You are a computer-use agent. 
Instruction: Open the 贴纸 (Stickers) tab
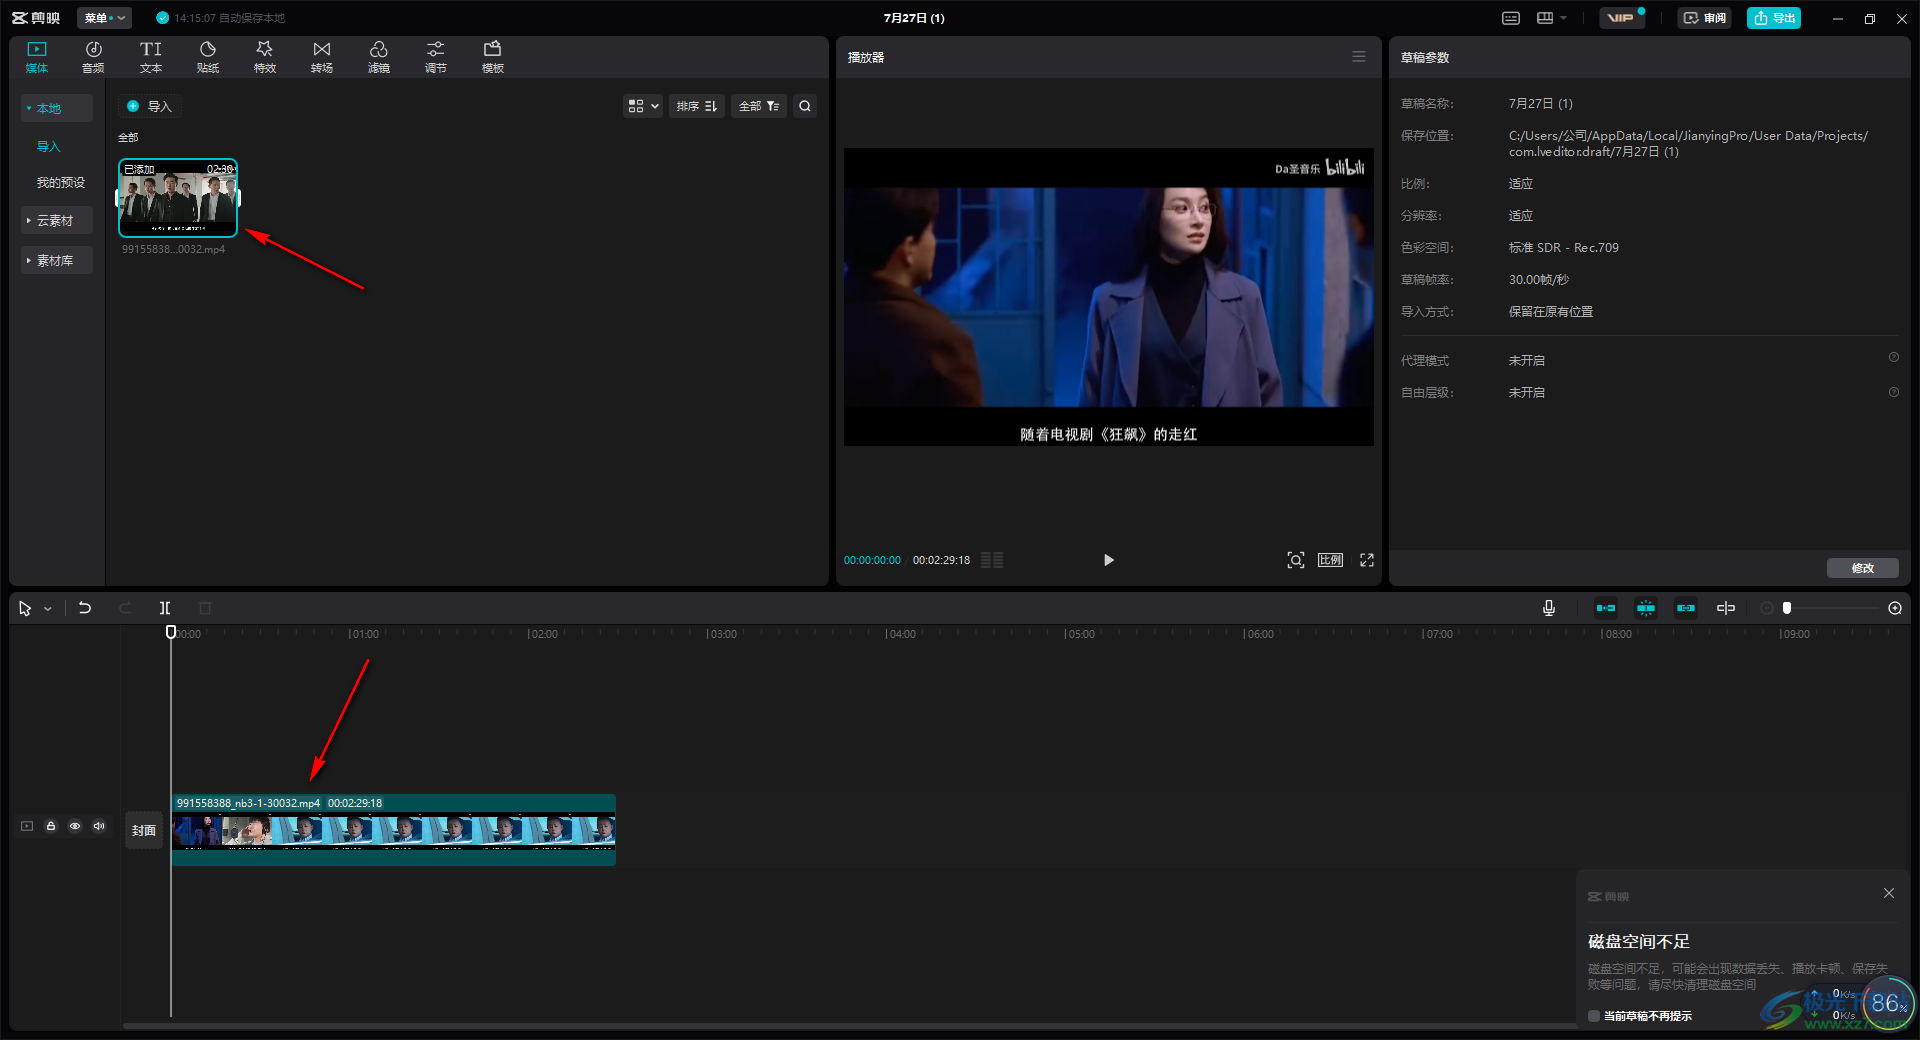(x=208, y=57)
